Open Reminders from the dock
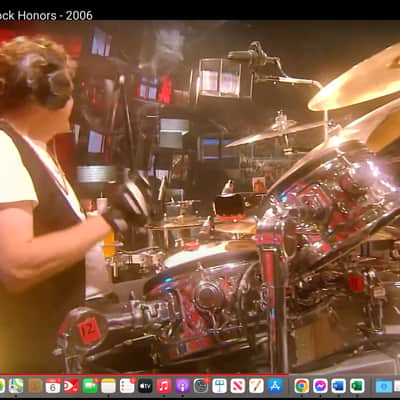The width and height of the screenshot is (400, 400). click(127, 386)
